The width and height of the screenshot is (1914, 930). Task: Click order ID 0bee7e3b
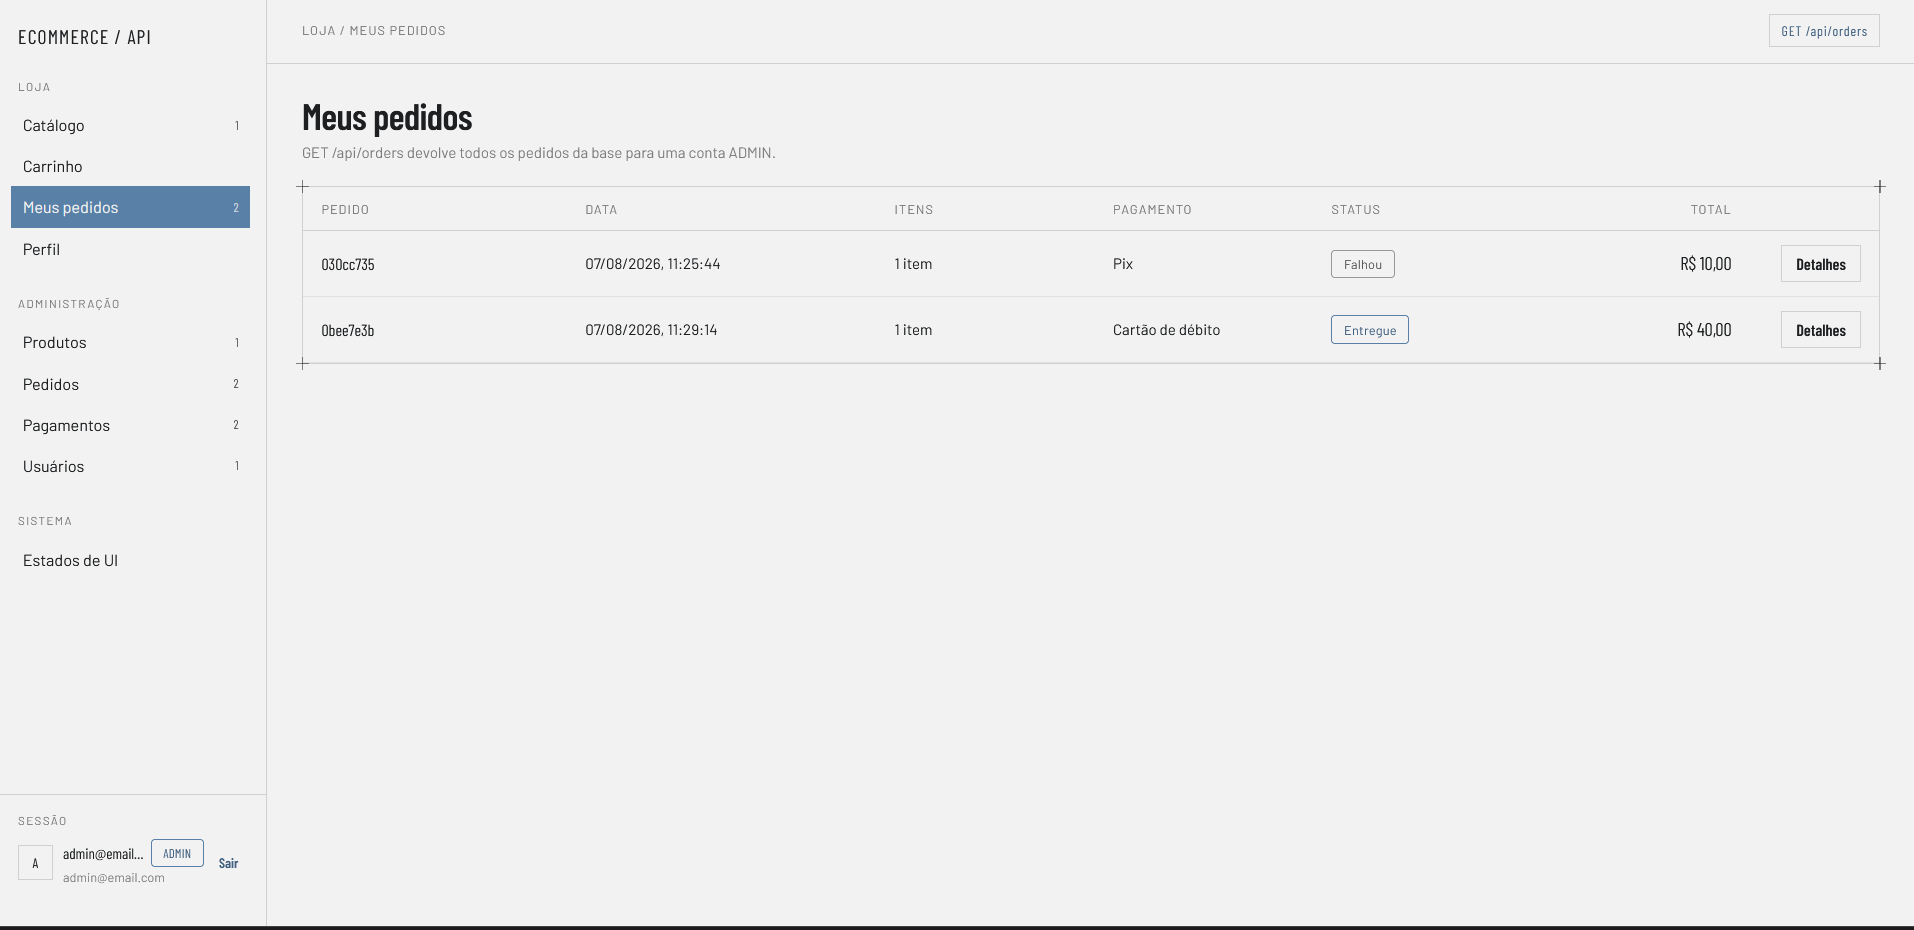[348, 330]
